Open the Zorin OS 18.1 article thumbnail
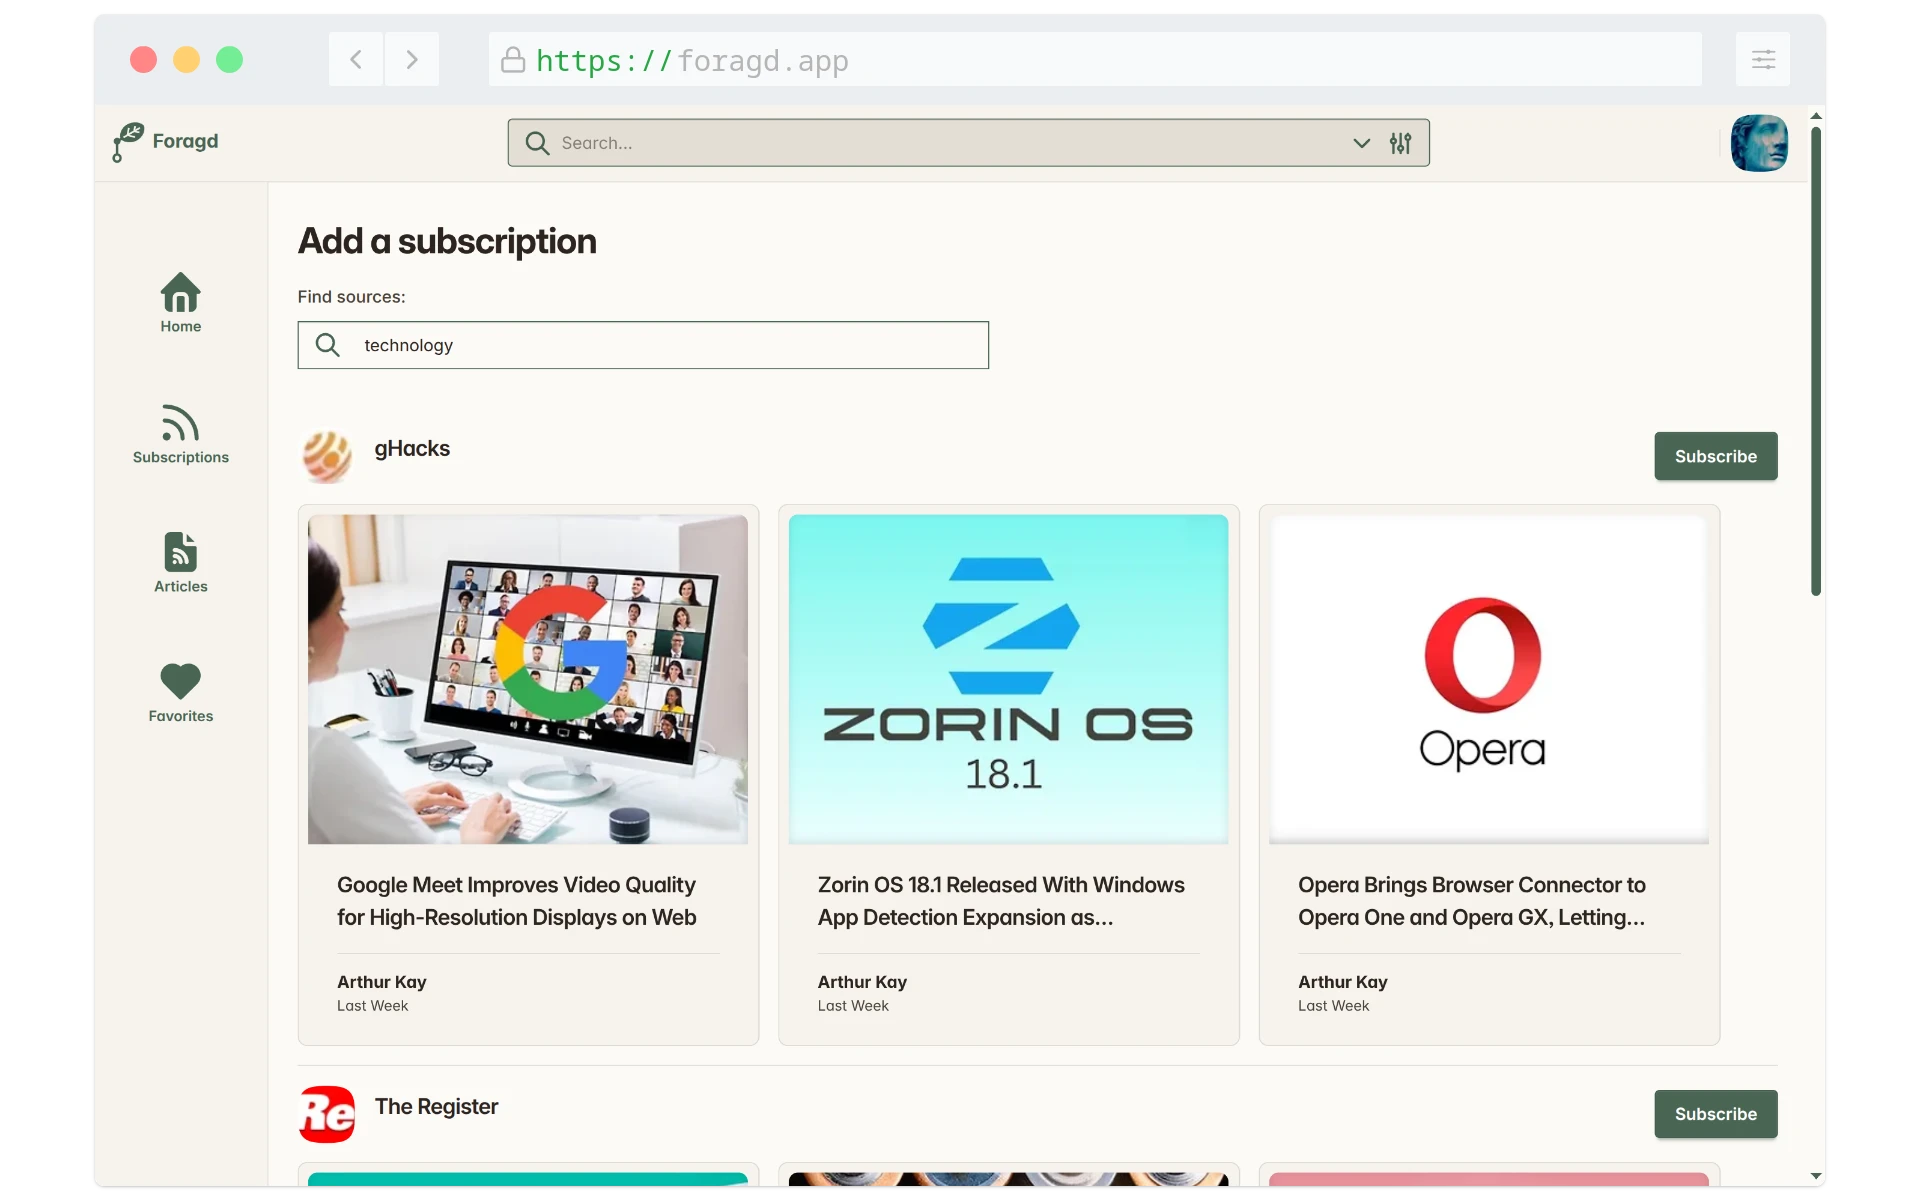This screenshot has height=1200, width=1920. (x=1008, y=679)
